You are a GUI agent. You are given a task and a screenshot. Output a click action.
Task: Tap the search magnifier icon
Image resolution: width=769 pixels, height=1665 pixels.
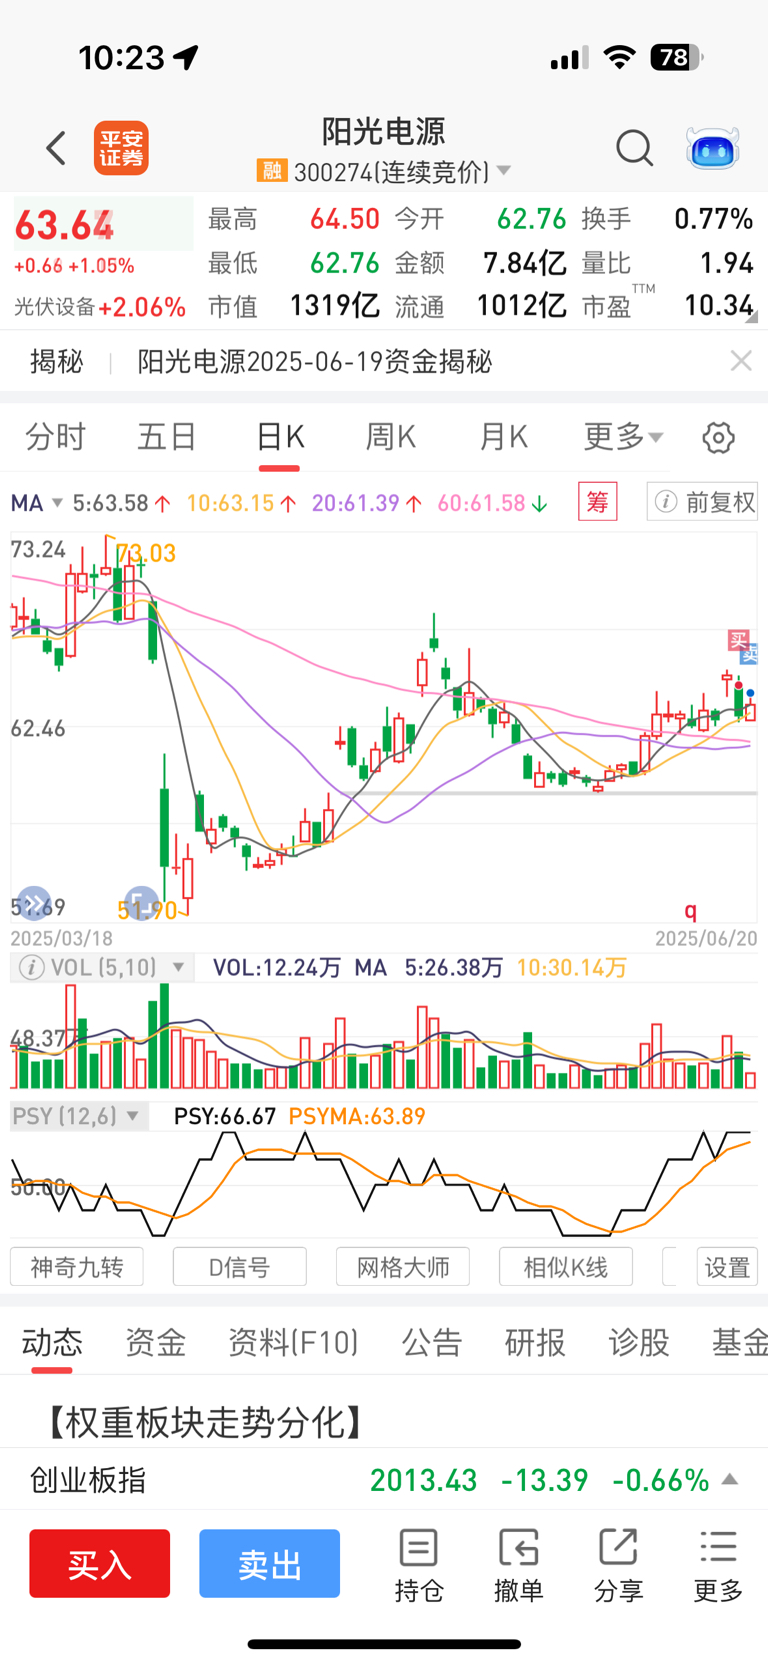coord(634,148)
